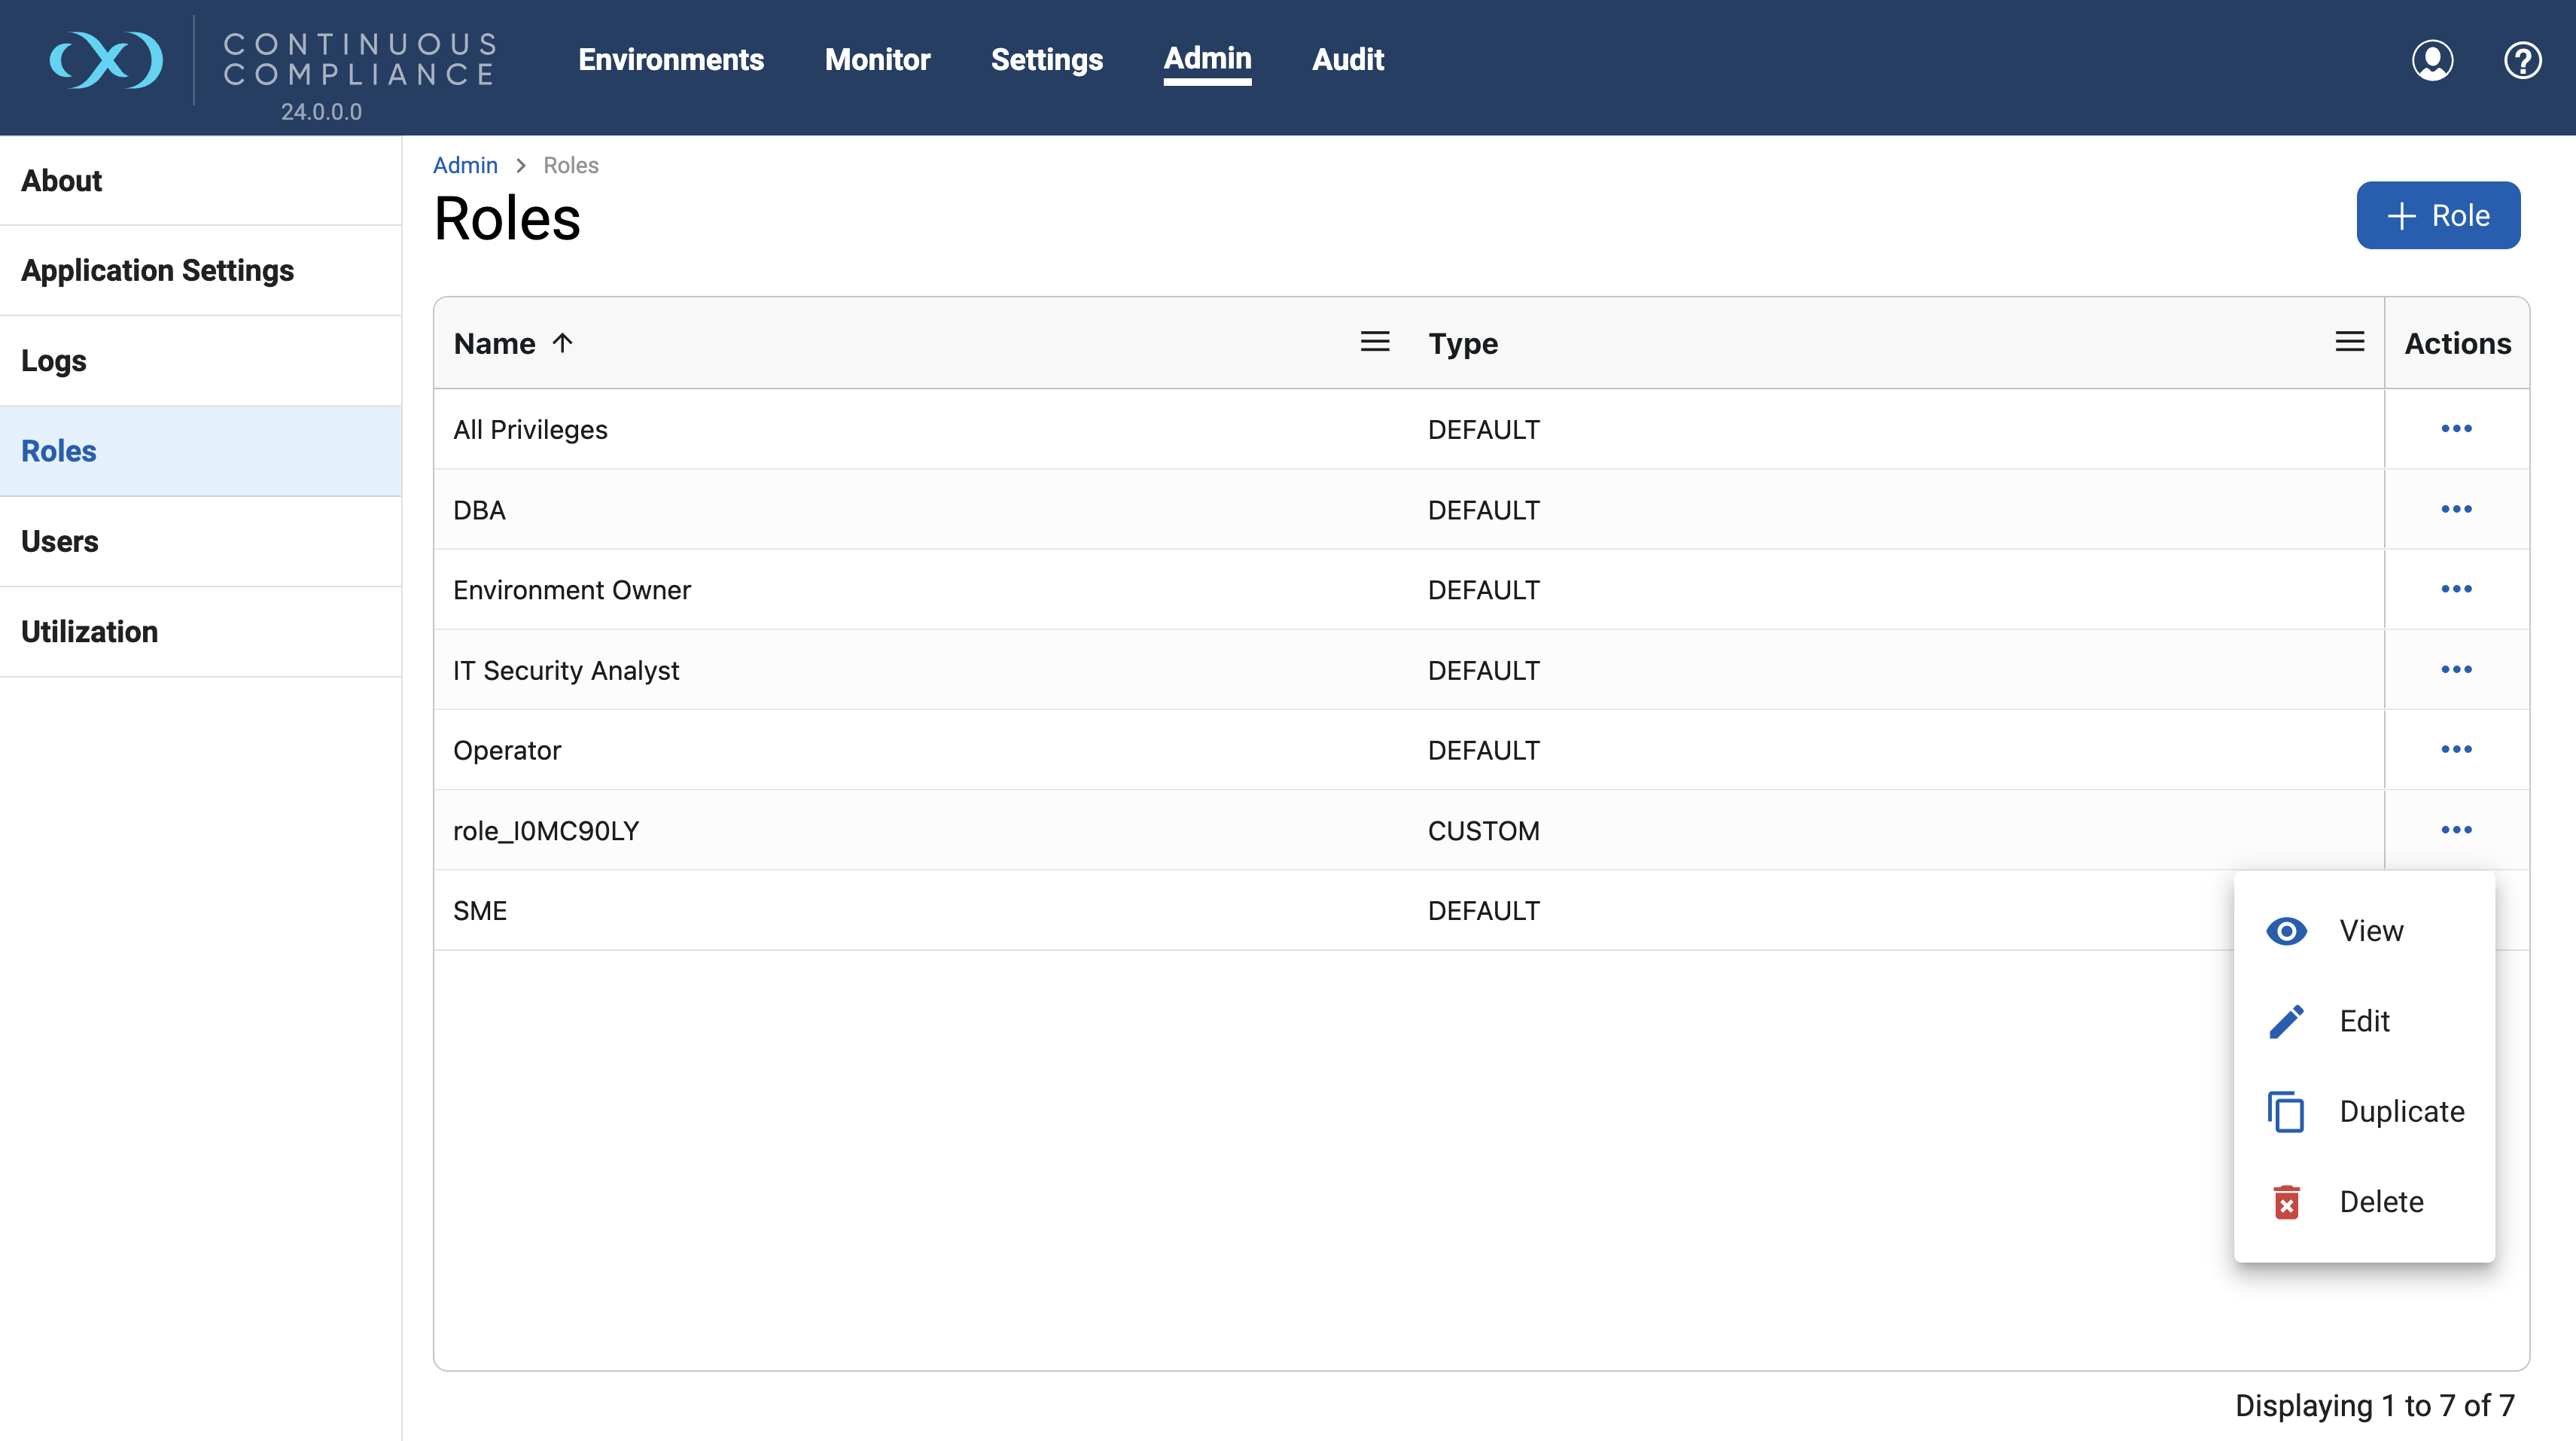Select the View eye icon in menu
This screenshot has width=2576, height=1441.
[2288, 930]
